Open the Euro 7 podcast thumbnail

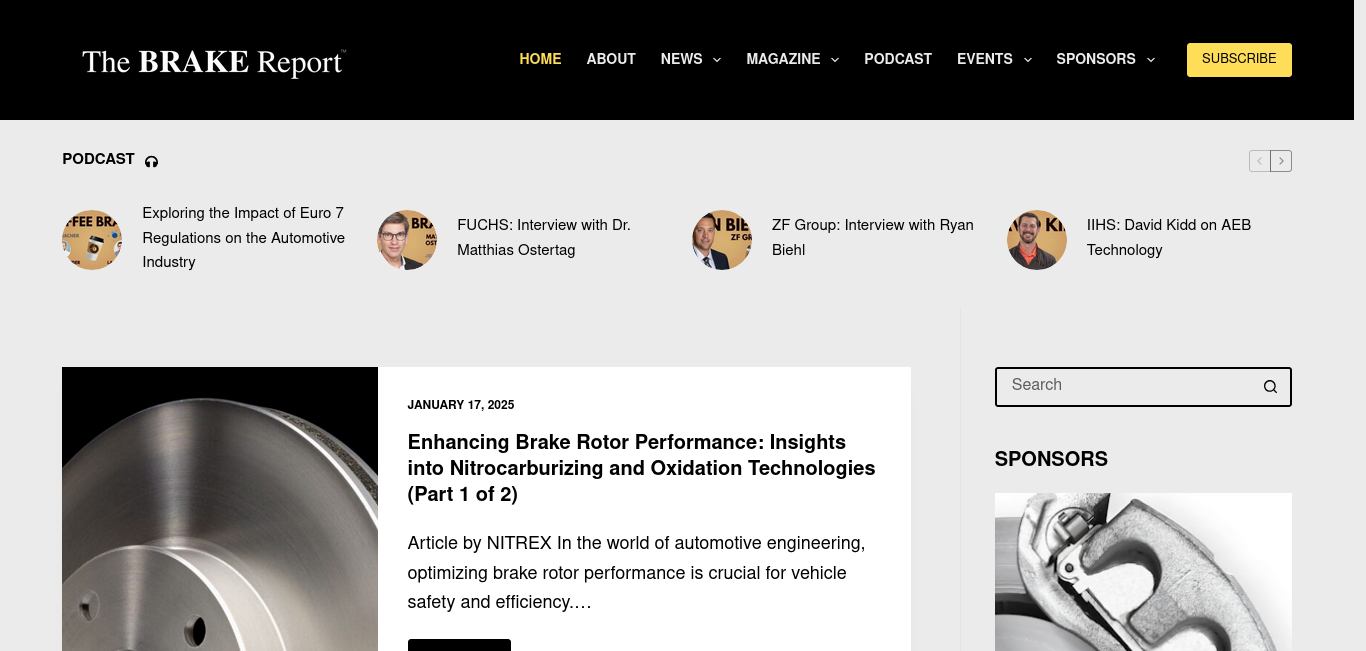(92, 240)
